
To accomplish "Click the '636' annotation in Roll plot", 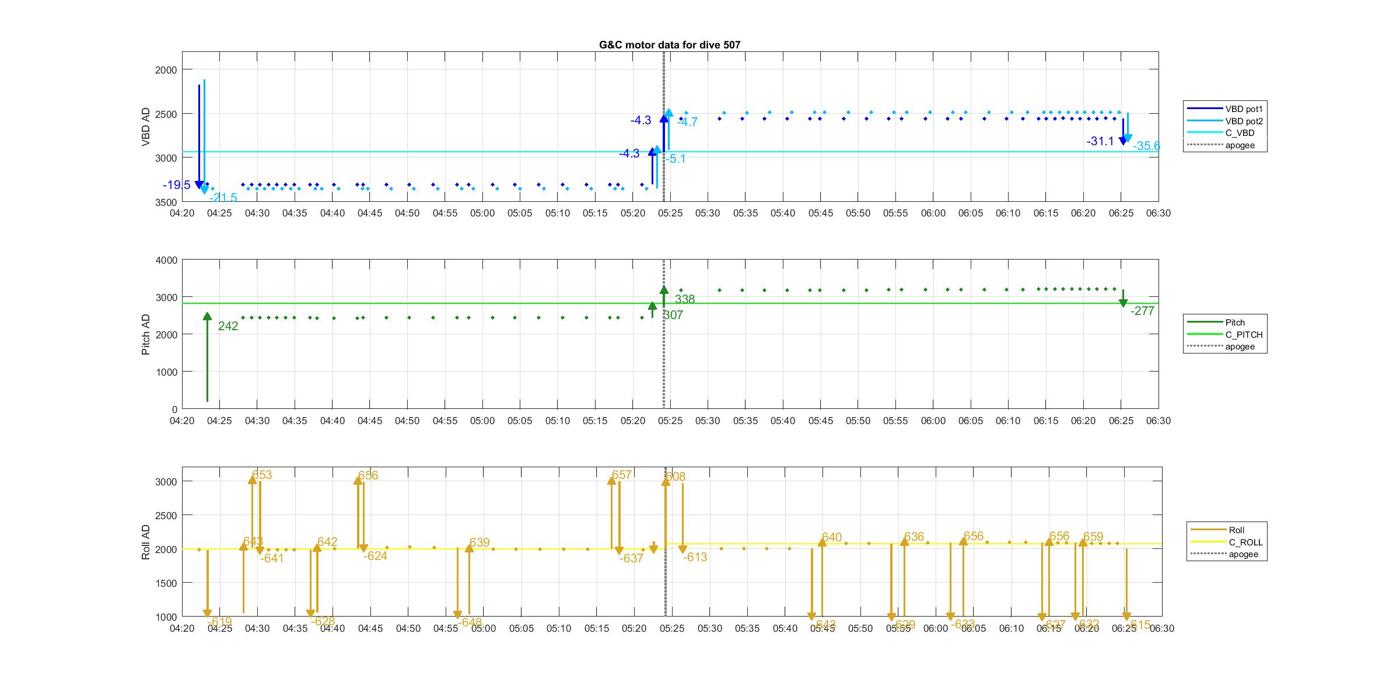I will click(x=914, y=538).
